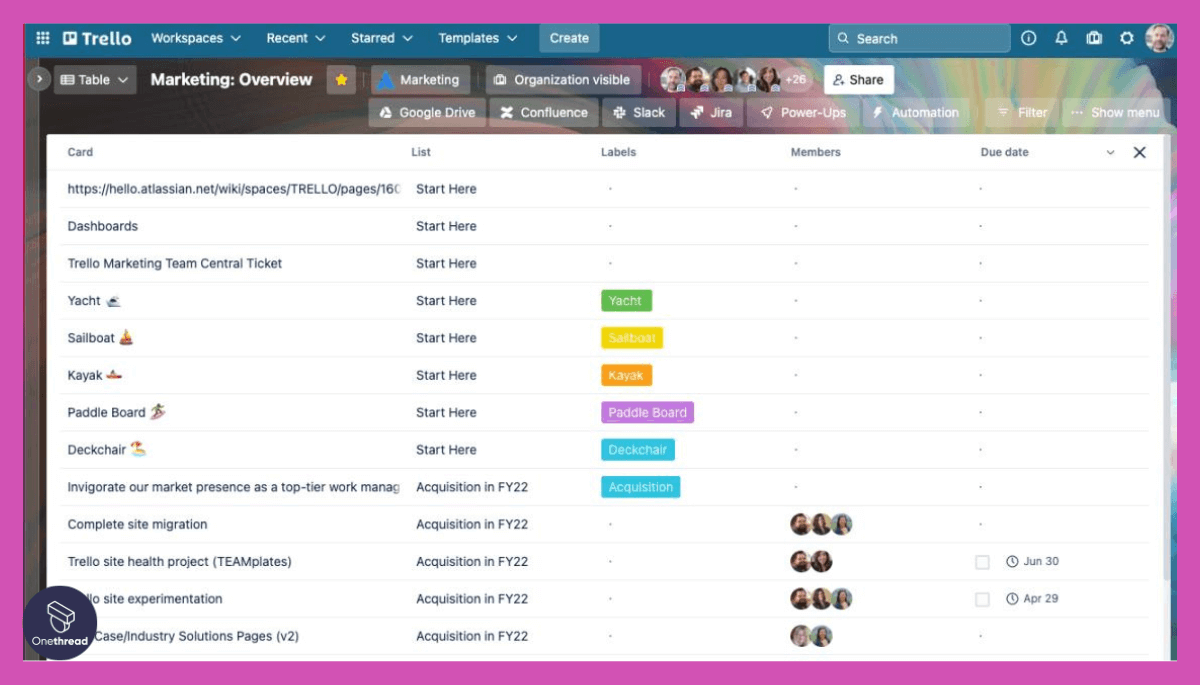Select the green Yacht label
This screenshot has height=685, width=1200.
coord(625,300)
